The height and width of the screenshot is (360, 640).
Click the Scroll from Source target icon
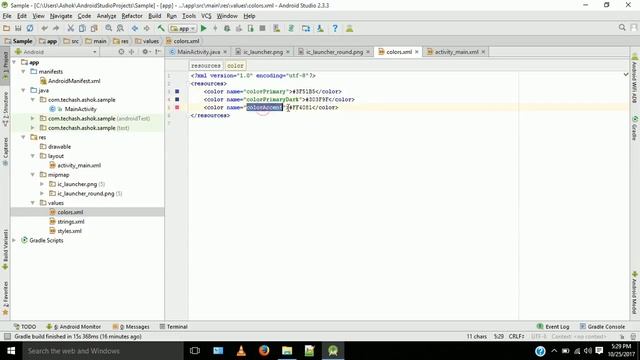pyautogui.click(x=121, y=52)
